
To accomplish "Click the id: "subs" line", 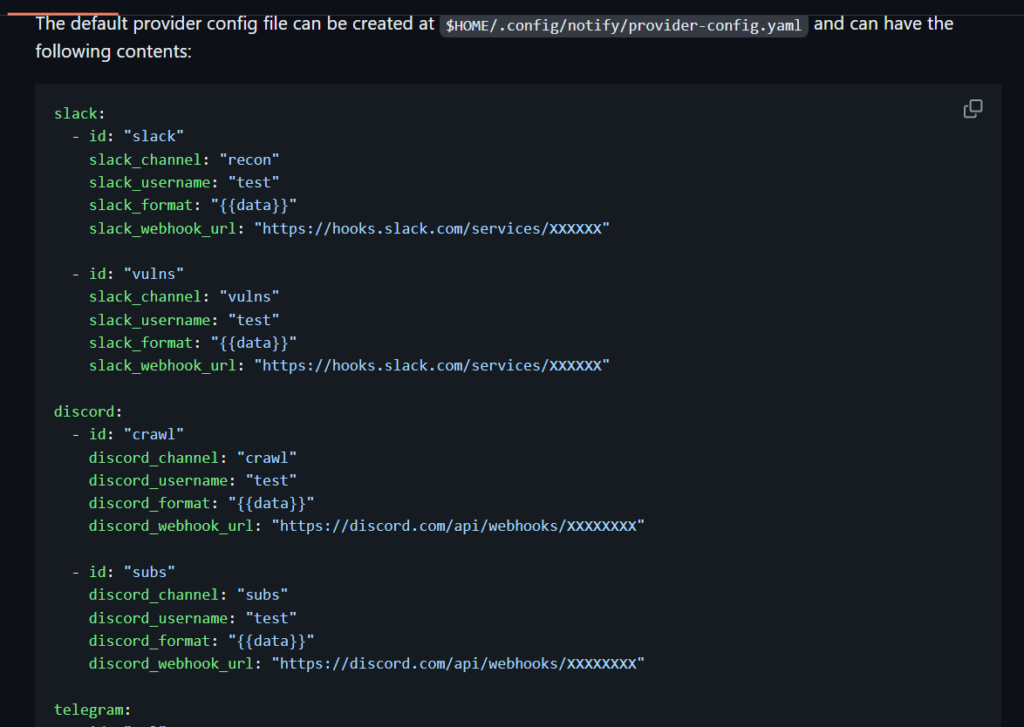I will (x=123, y=572).
